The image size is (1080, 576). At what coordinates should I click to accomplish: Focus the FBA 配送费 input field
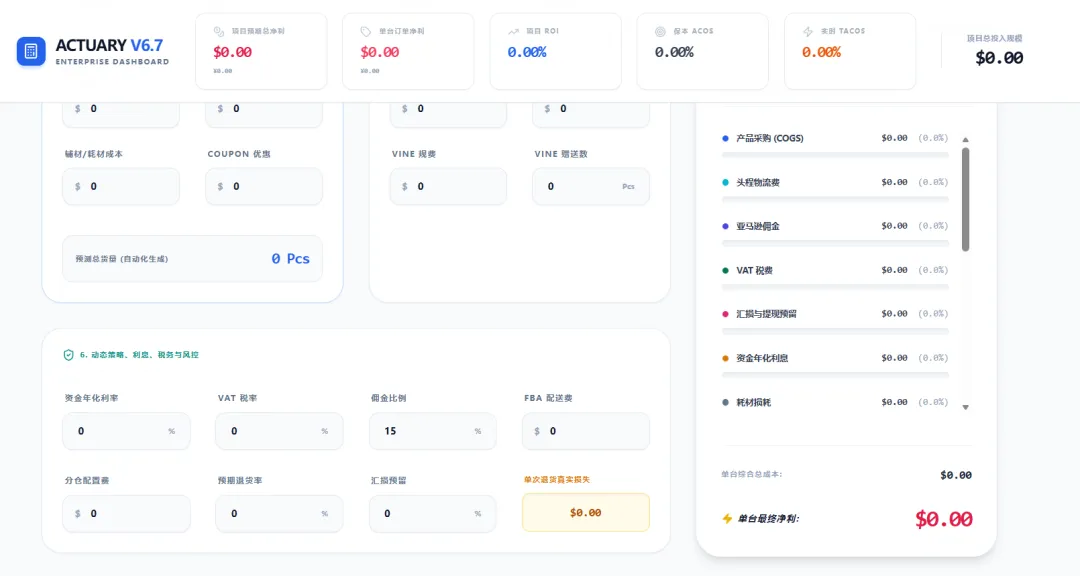click(x=585, y=431)
